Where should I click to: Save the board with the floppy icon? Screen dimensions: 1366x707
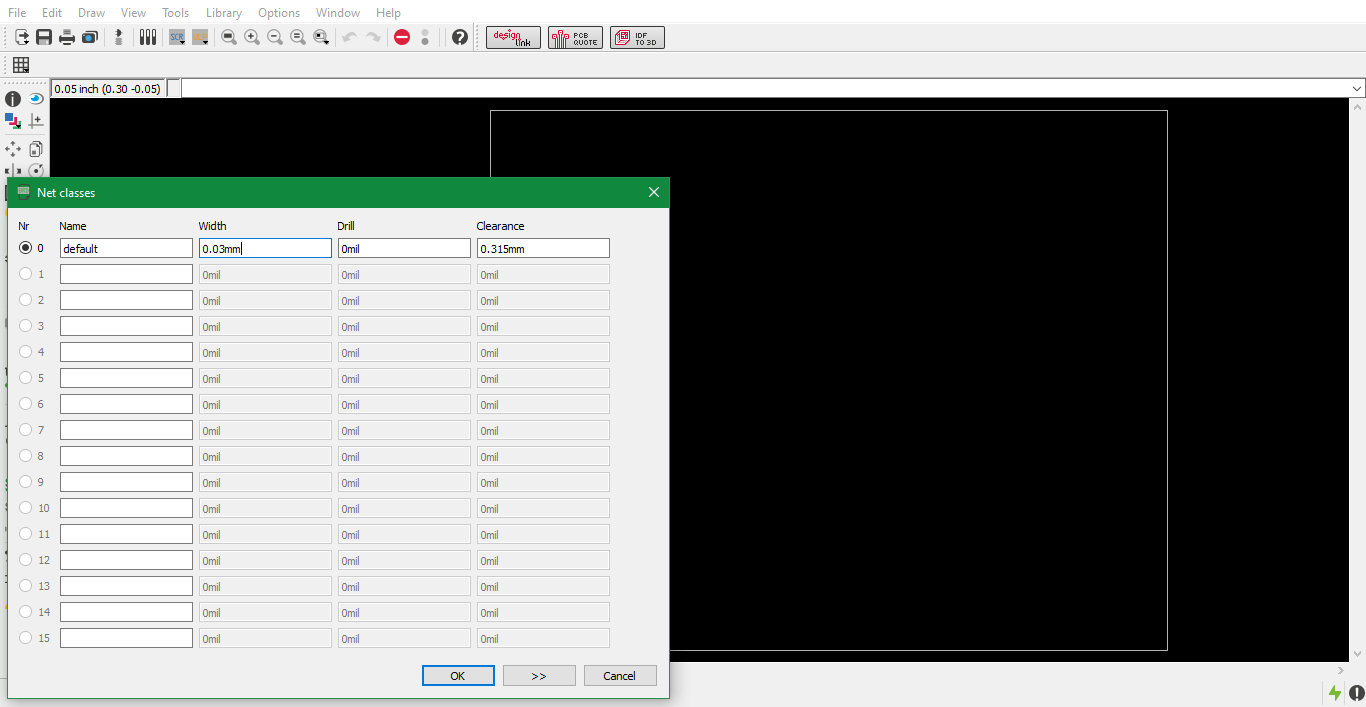[x=44, y=37]
